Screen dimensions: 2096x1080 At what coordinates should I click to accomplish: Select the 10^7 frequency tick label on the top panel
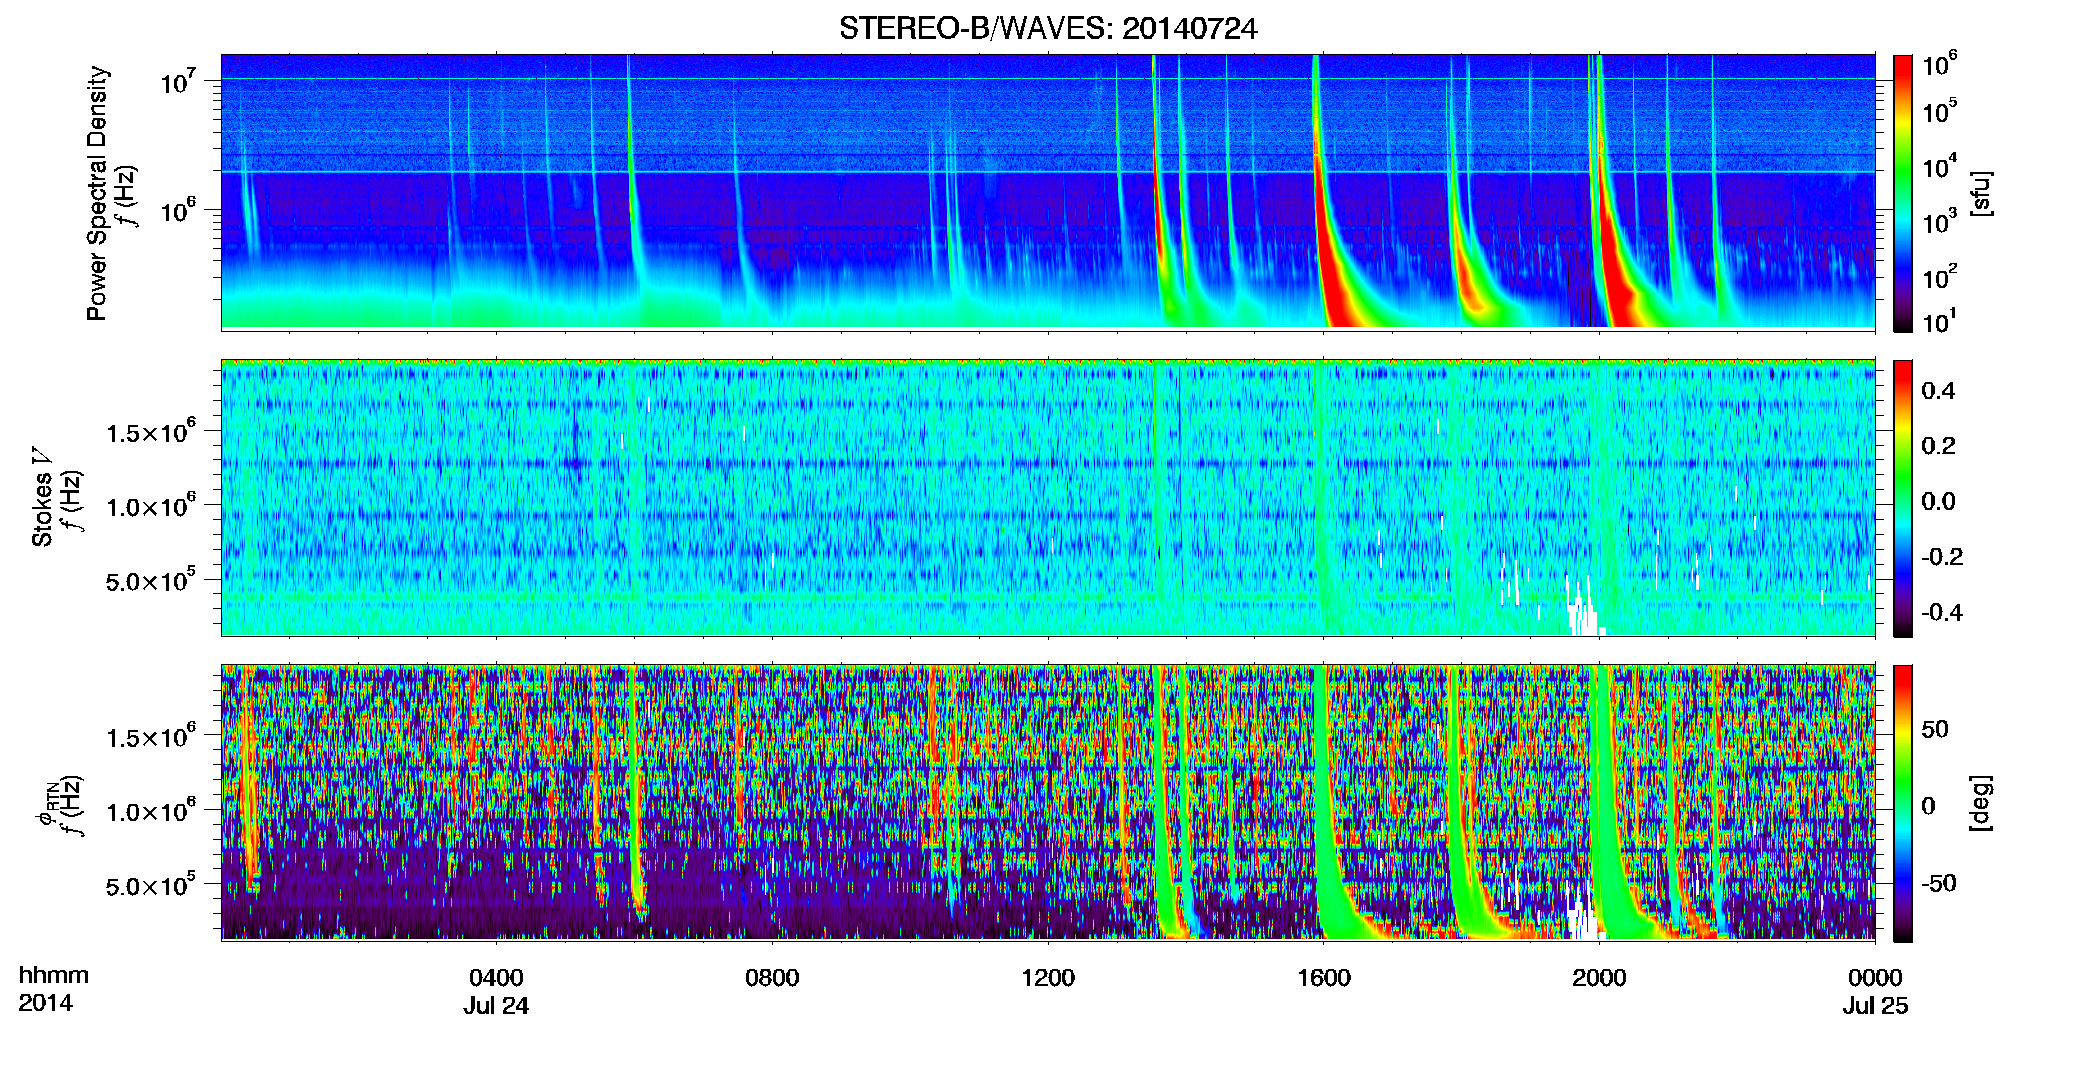point(180,81)
